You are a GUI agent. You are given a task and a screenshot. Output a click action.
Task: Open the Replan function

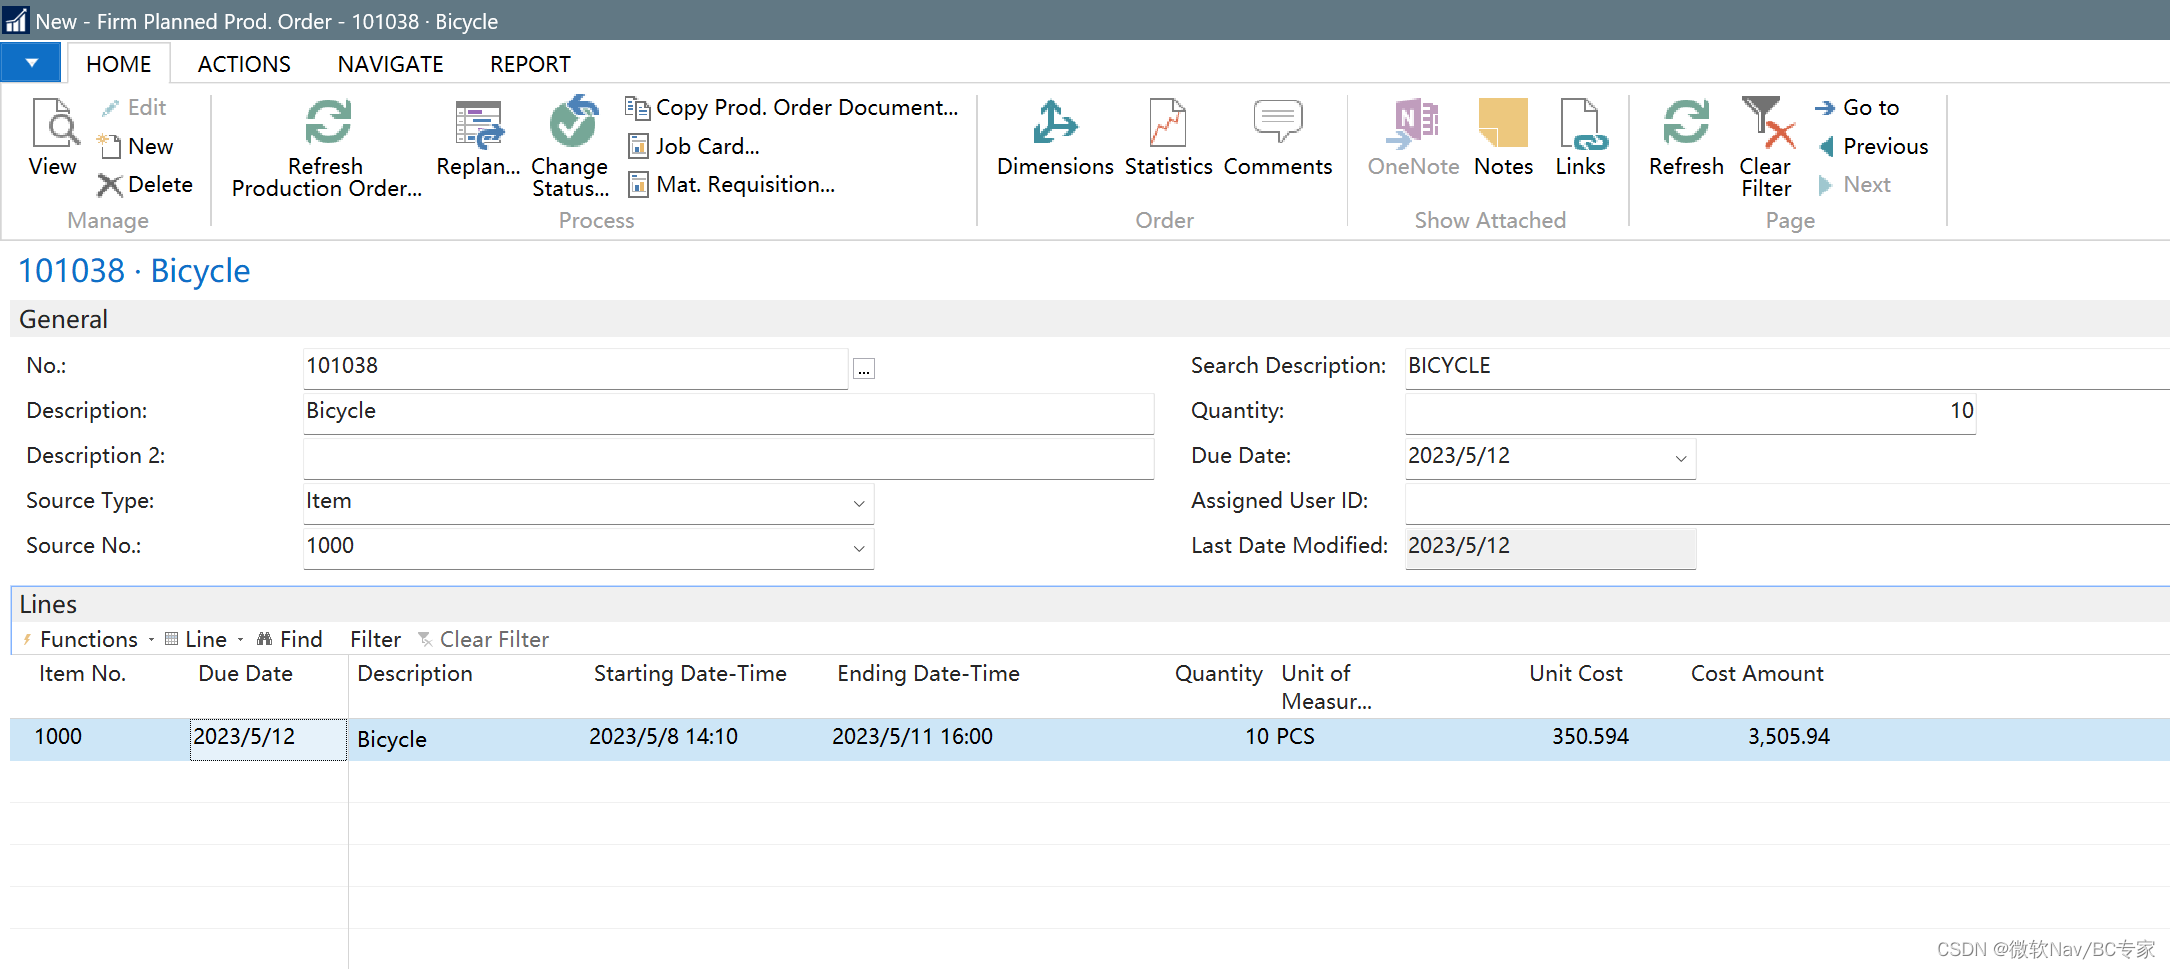[x=478, y=140]
